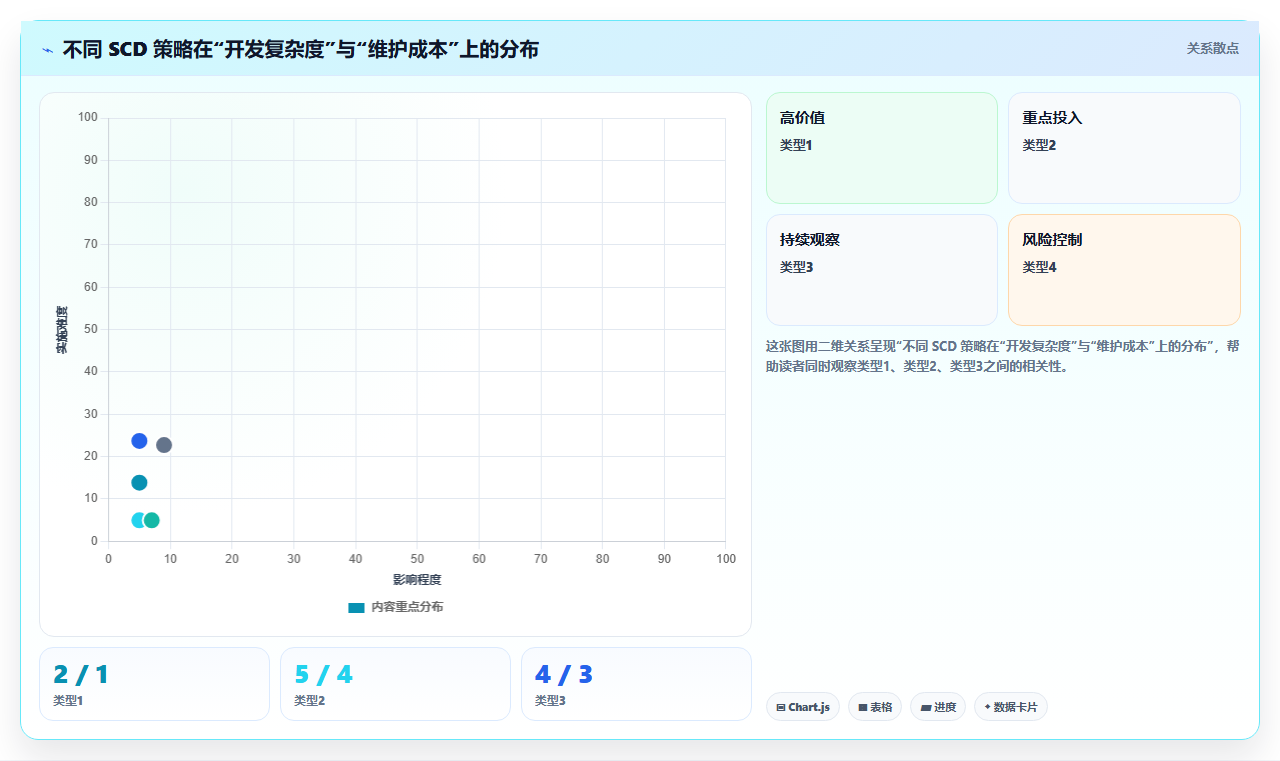This screenshot has height=761, width=1280.
Task: Select the green-teal scatter point at bottom
Action: 152,520
